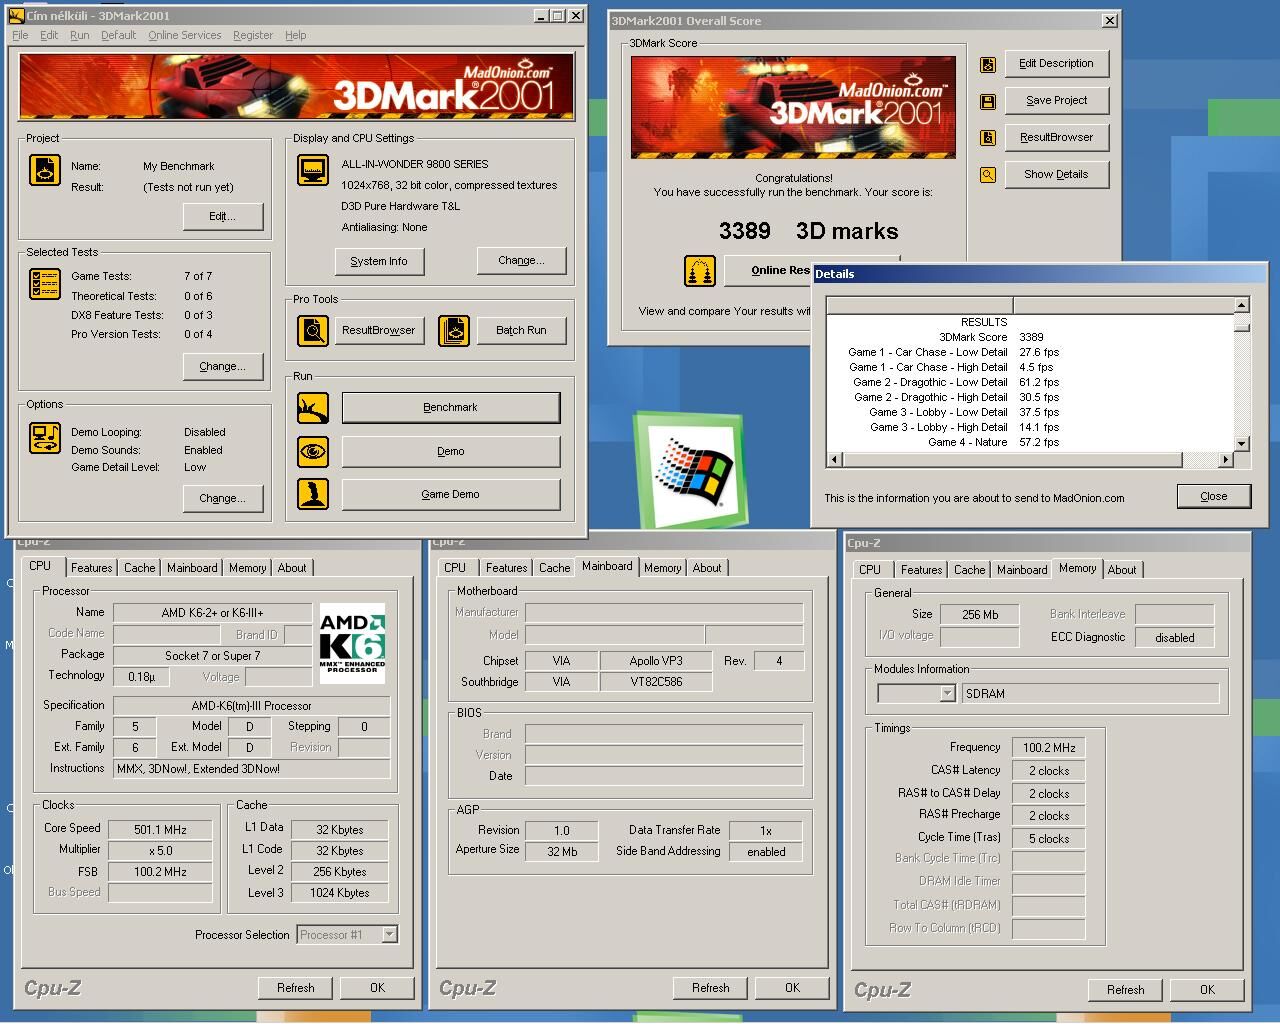
Task: Click the Demo button
Action: 451,451
